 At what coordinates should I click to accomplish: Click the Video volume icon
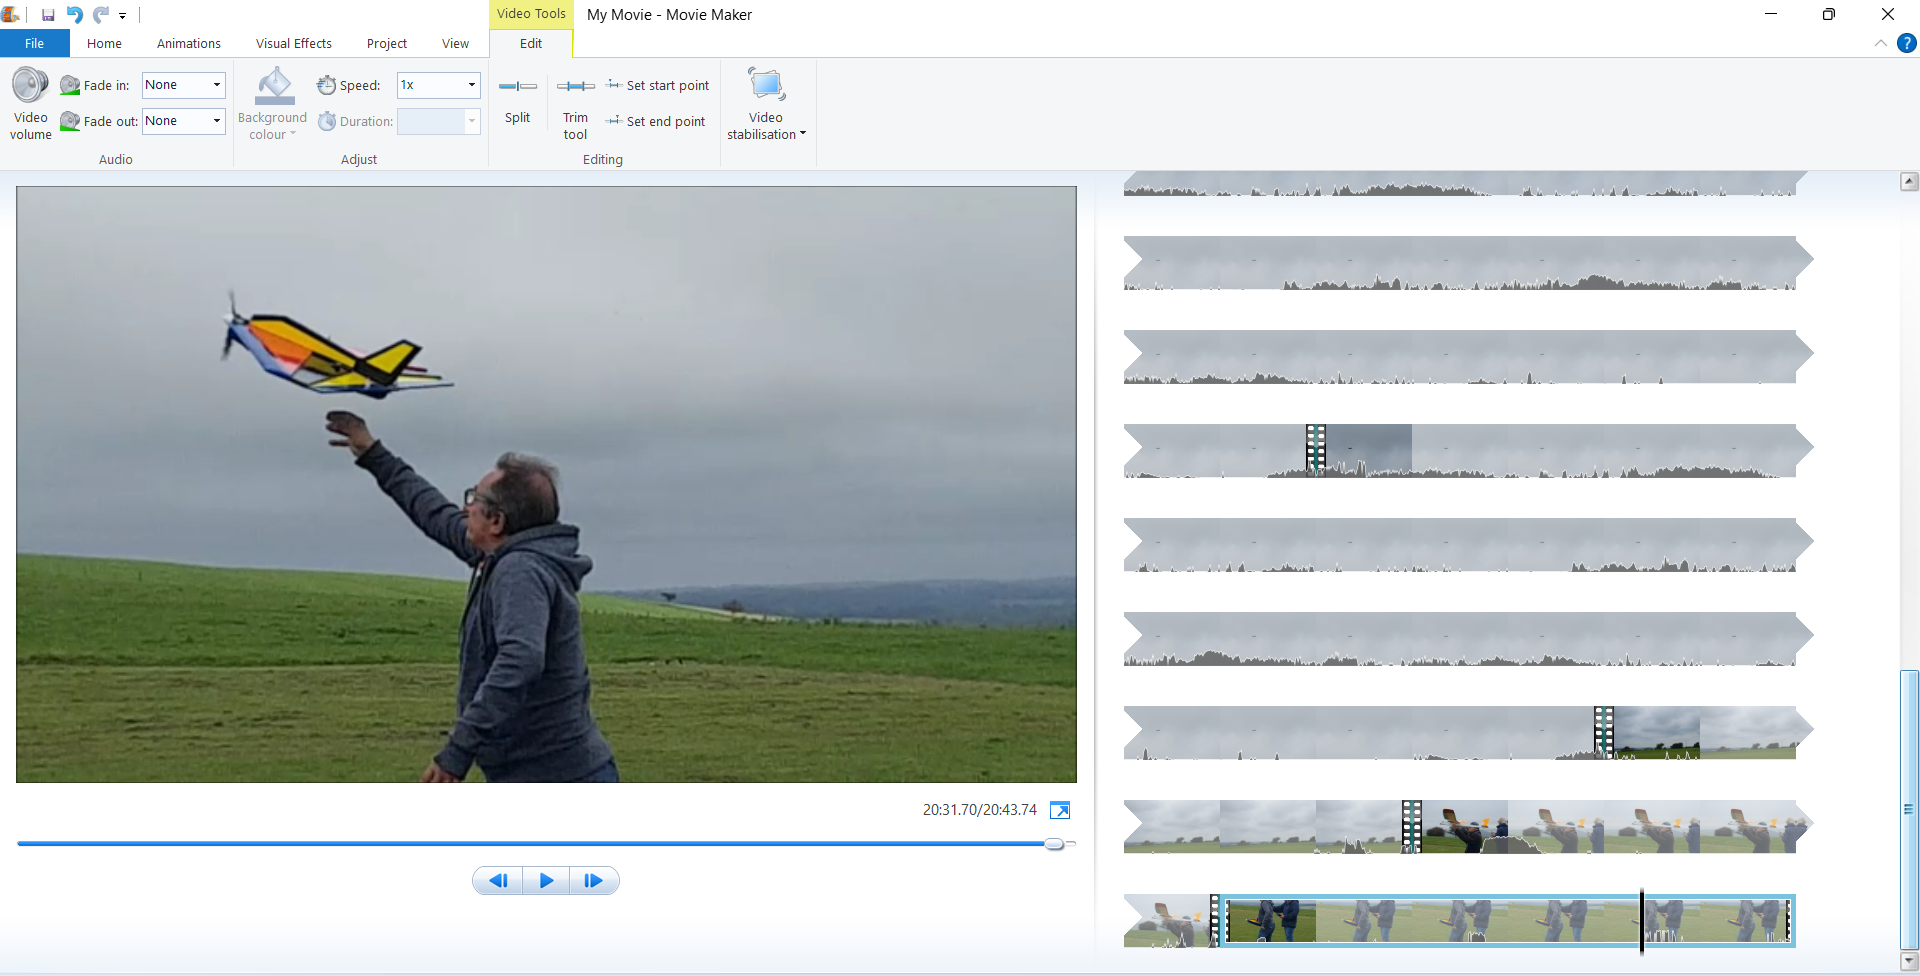point(30,86)
